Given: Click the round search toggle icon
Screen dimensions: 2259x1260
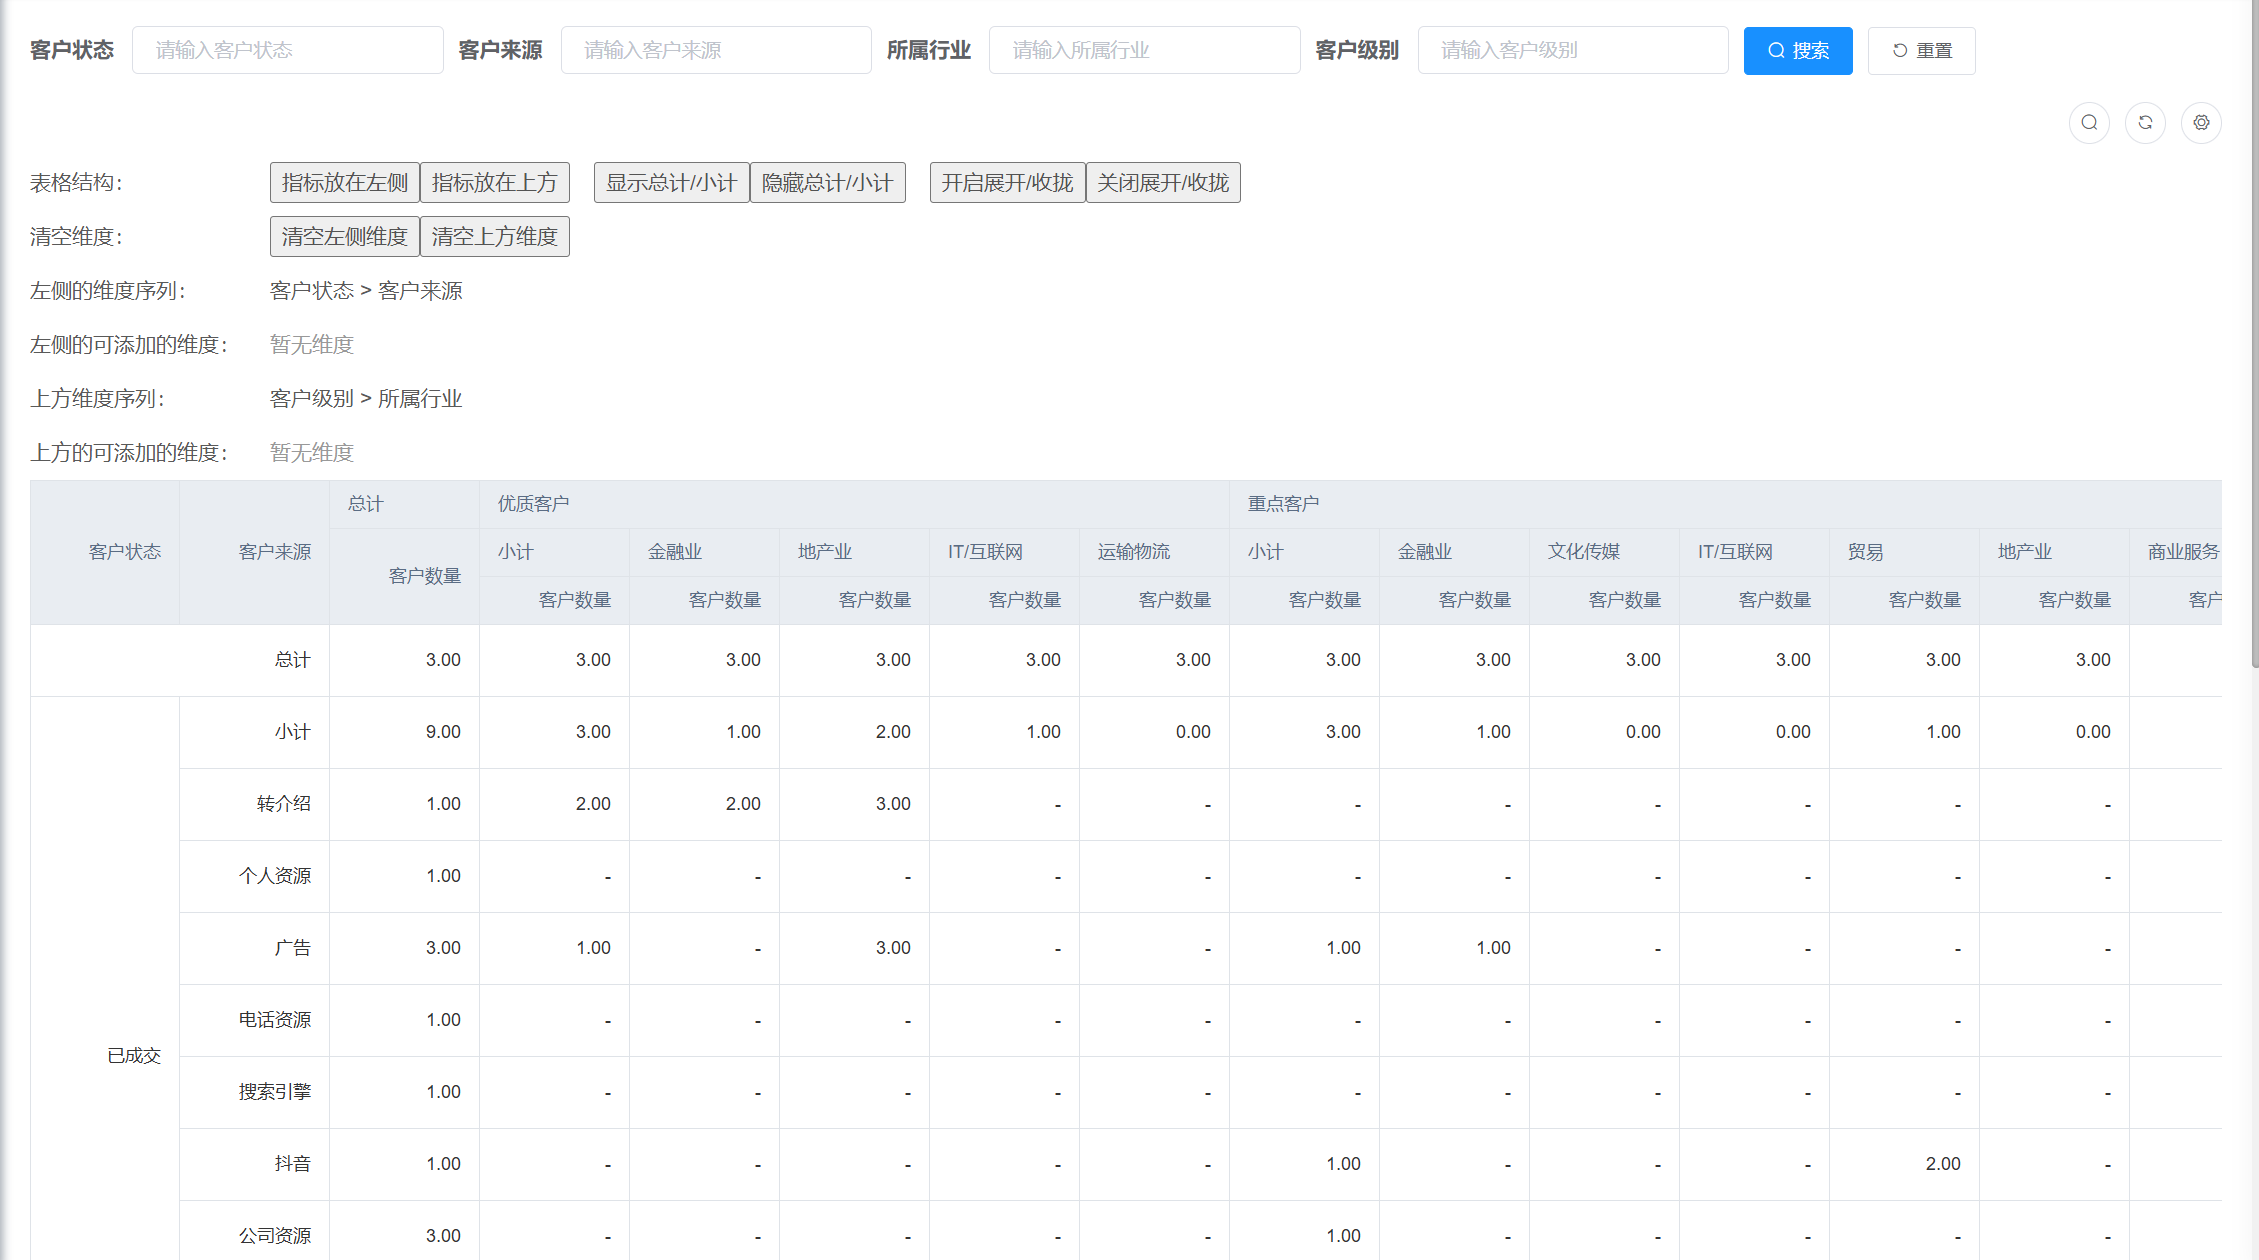Looking at the screenshot, I should 2089,123.
